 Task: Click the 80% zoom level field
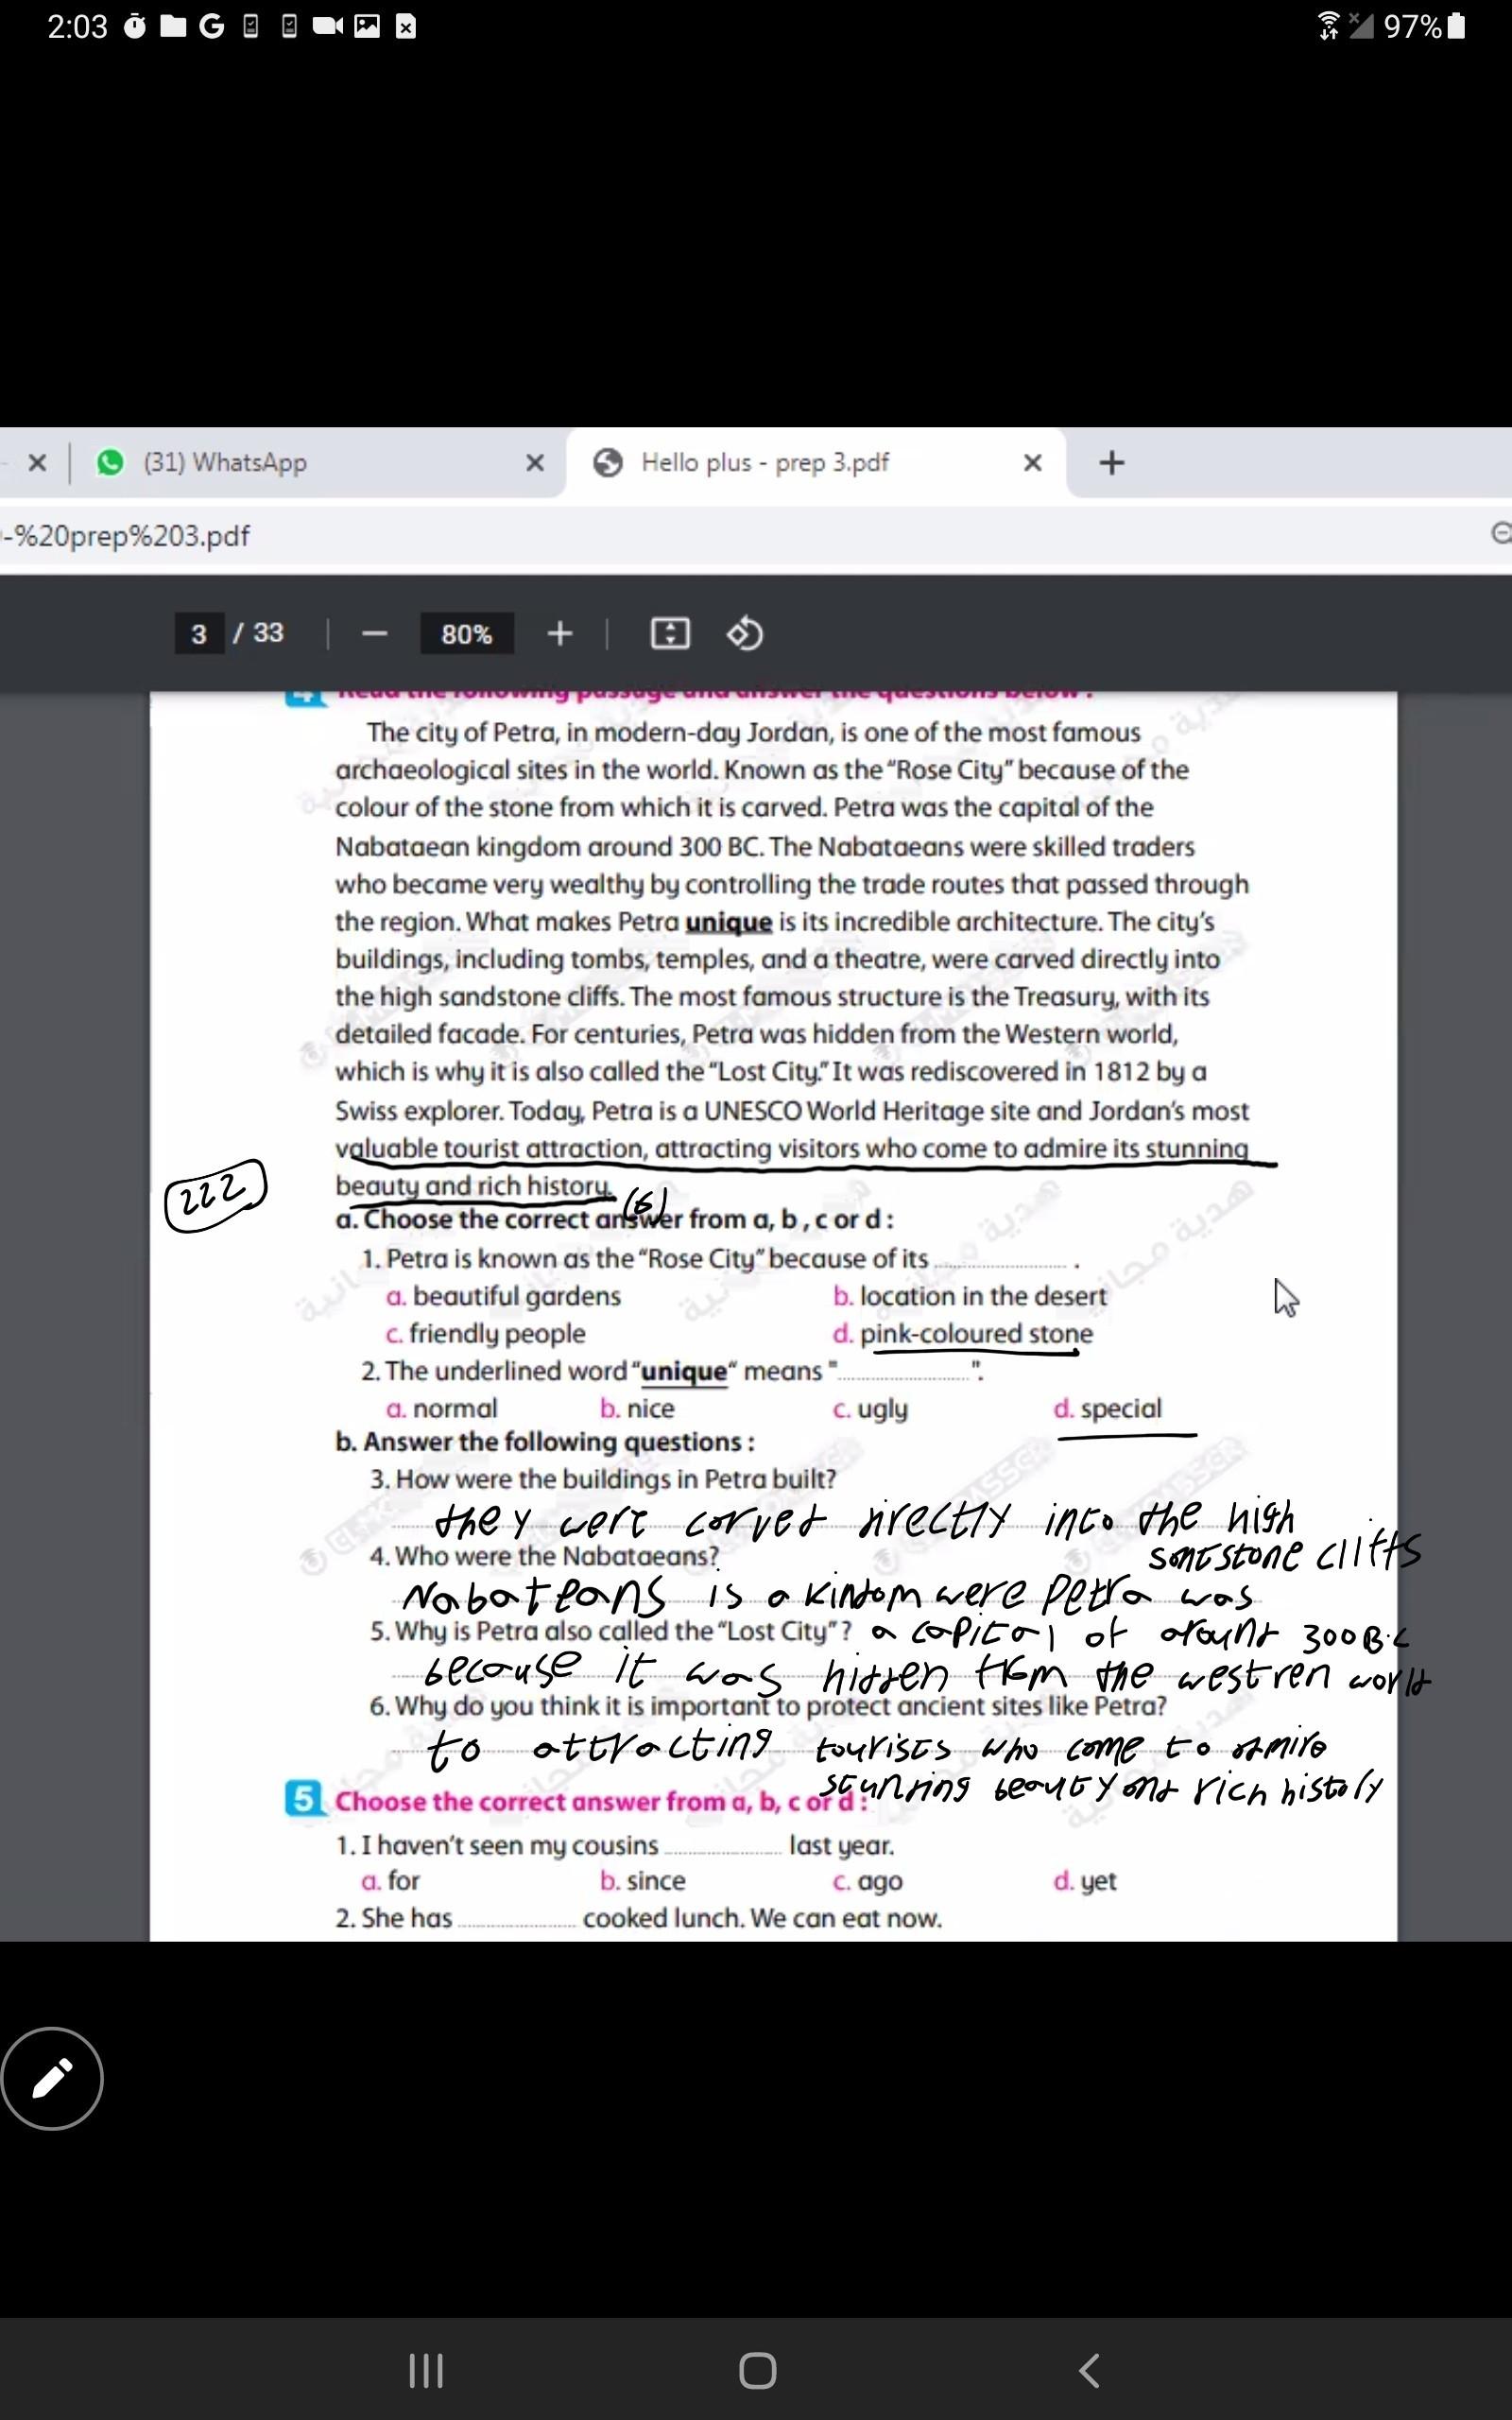466,634
